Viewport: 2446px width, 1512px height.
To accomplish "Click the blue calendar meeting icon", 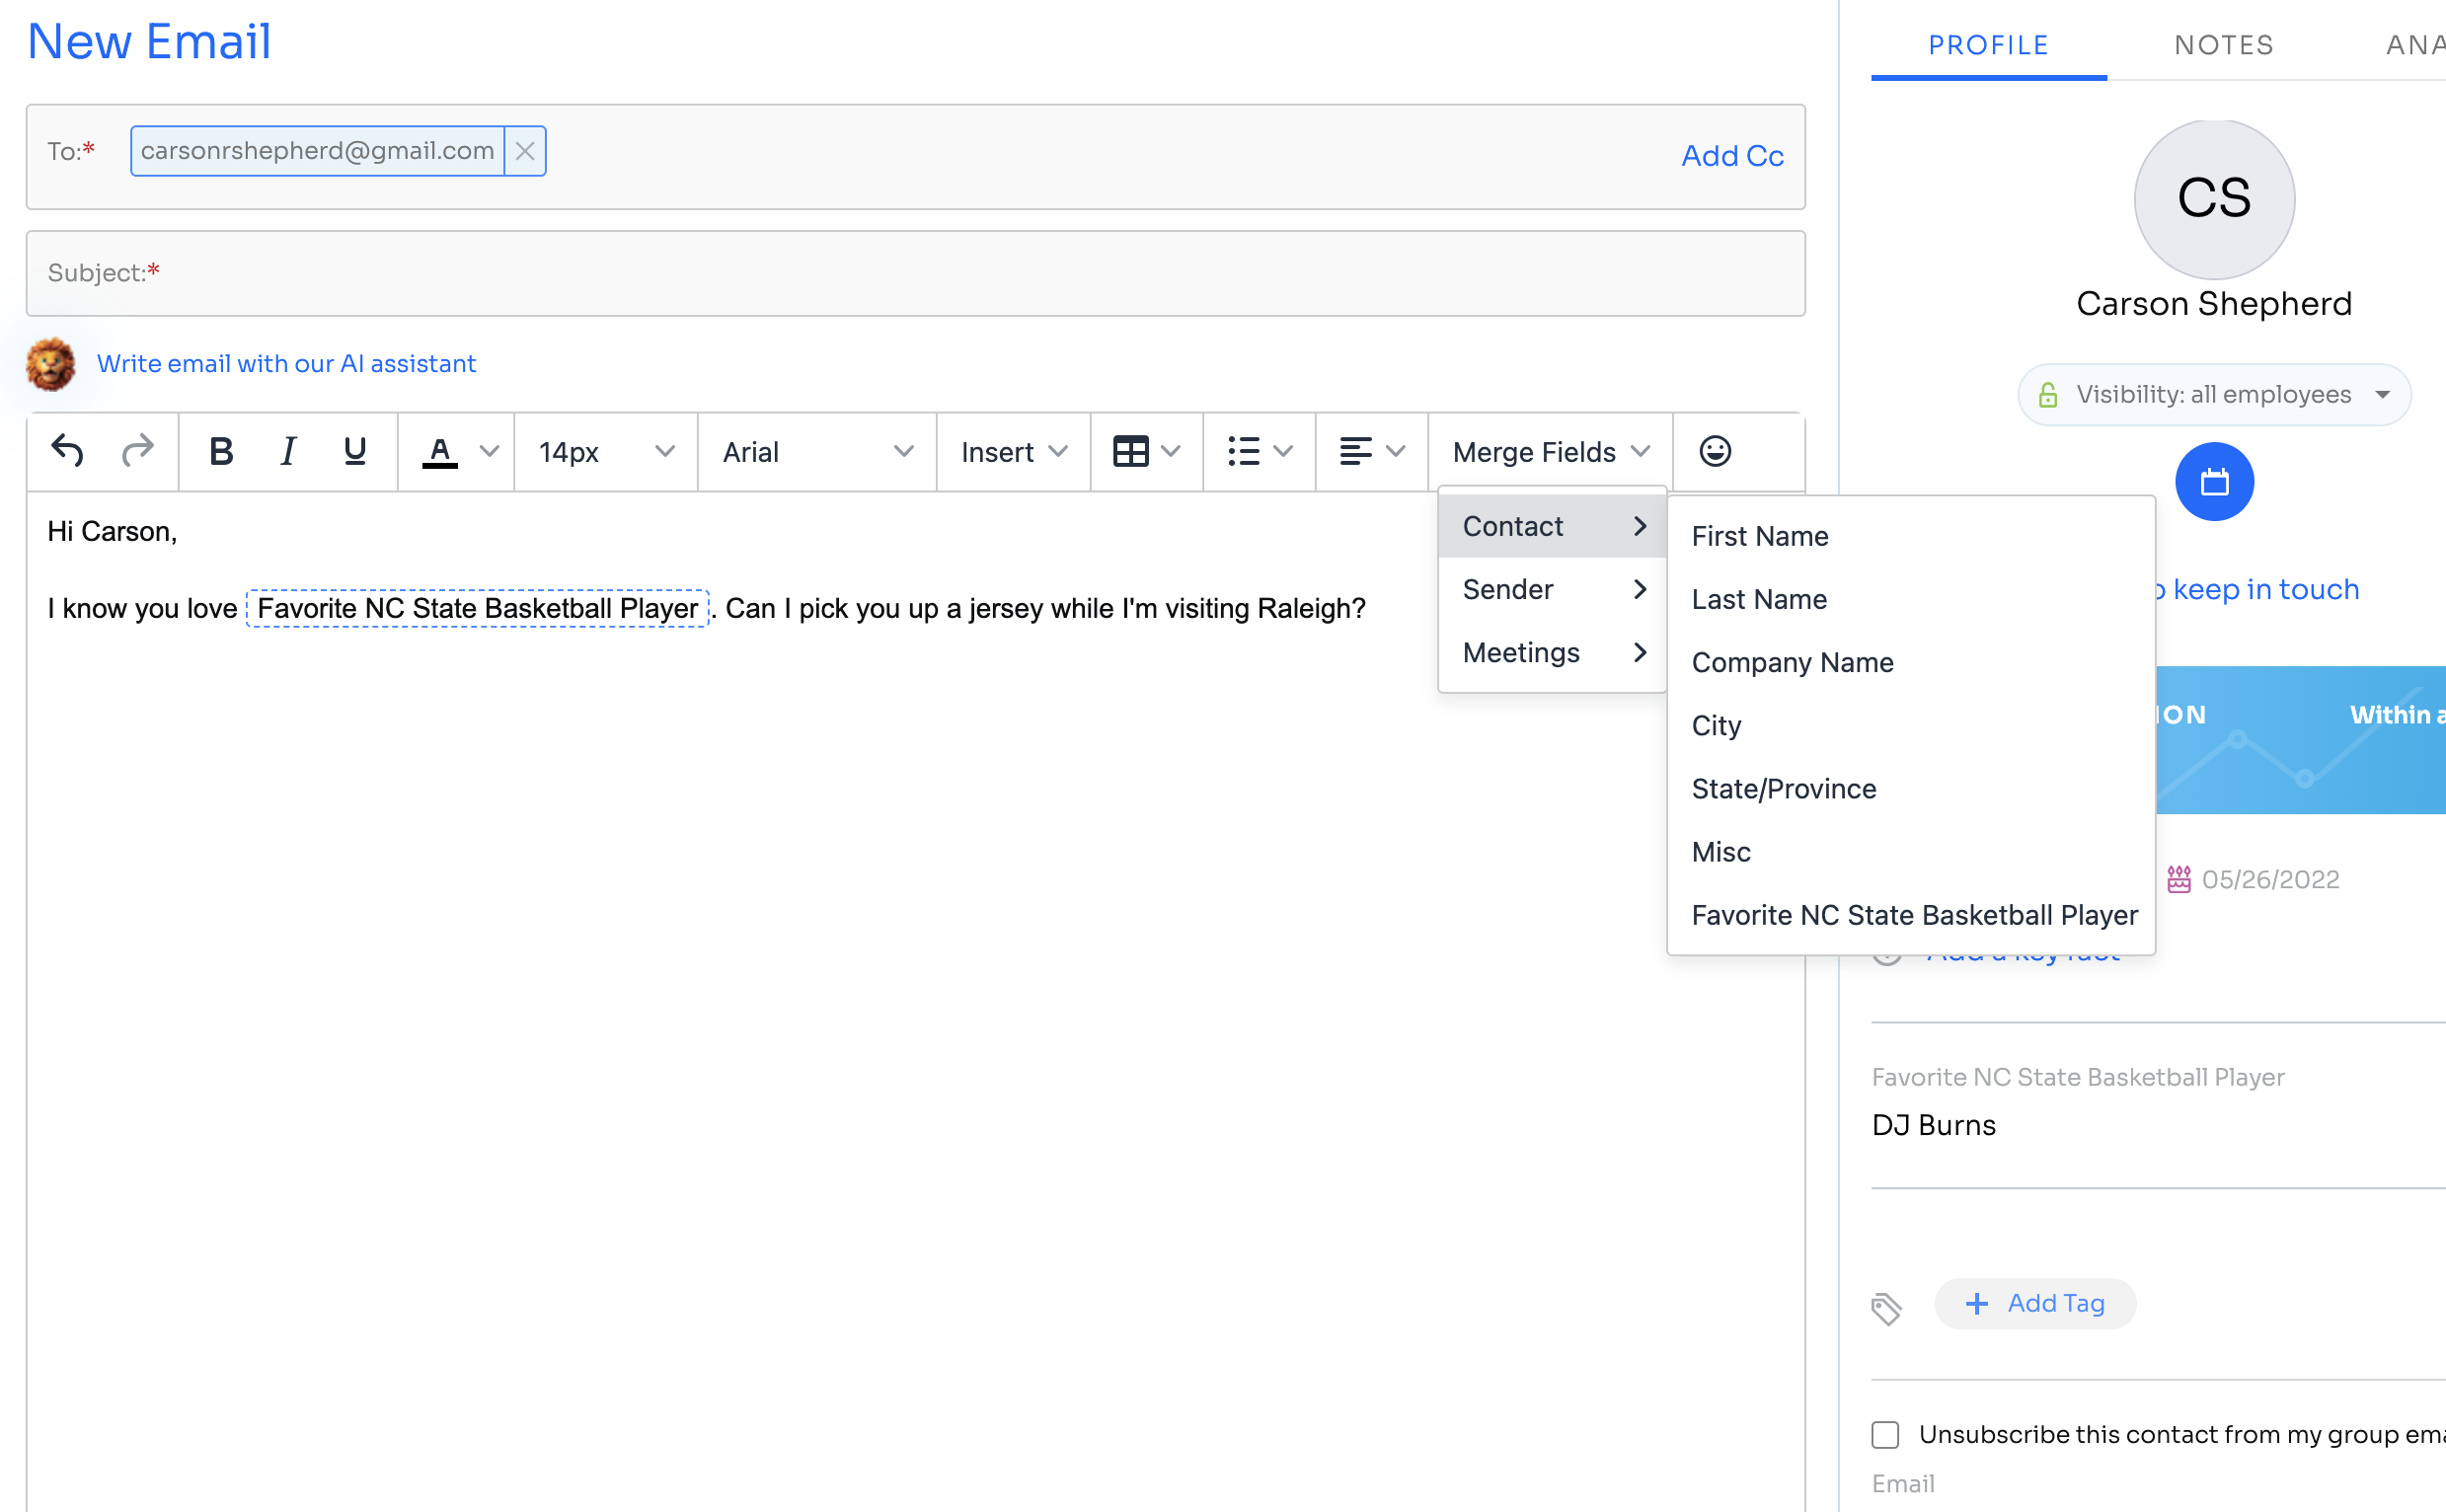I will pos(2214,482).
